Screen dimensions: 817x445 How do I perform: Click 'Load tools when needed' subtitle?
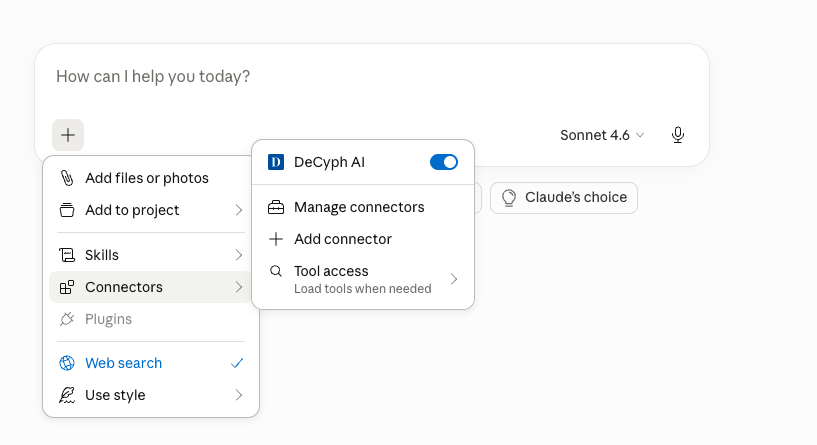click(x=363, y=289)
